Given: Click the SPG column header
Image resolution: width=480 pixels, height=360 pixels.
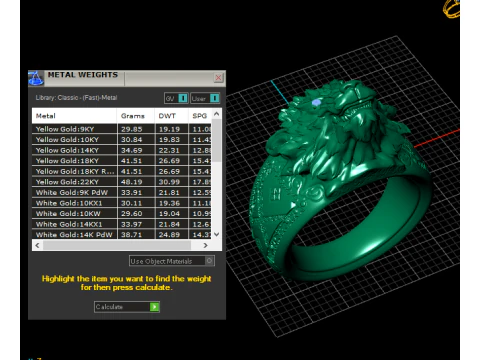Looking at the screenshot, I should pyautogui.click(x=200, y=116).
